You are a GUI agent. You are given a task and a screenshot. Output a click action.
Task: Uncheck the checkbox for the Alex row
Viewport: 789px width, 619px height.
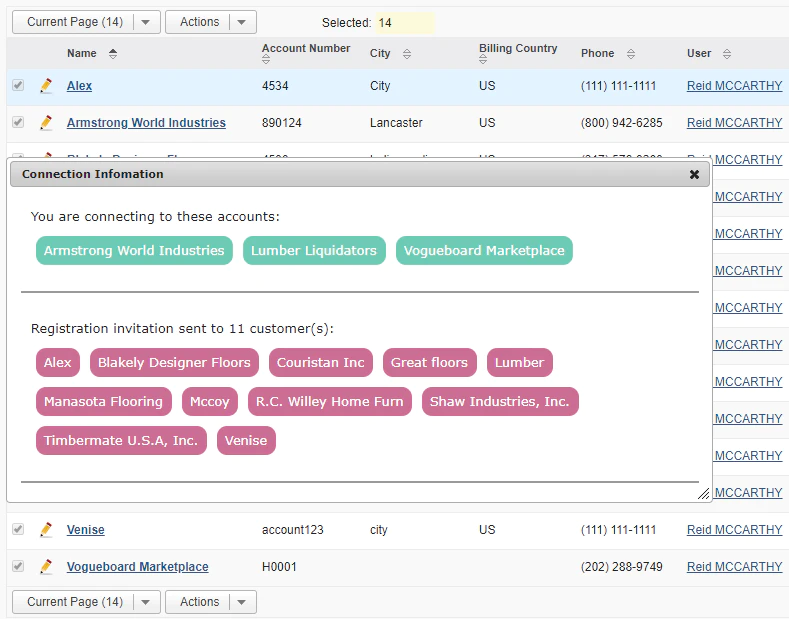tap(18, 85)
